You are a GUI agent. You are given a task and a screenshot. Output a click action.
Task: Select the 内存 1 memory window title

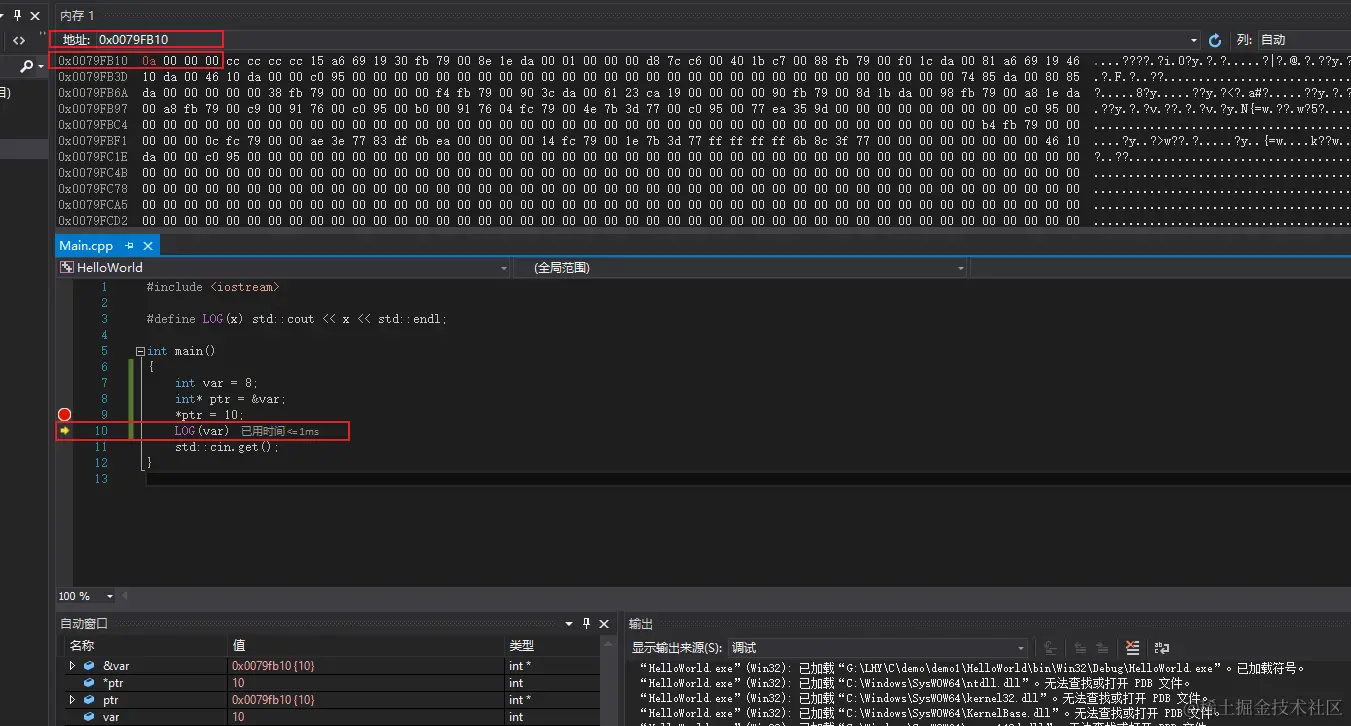(77, 15)
